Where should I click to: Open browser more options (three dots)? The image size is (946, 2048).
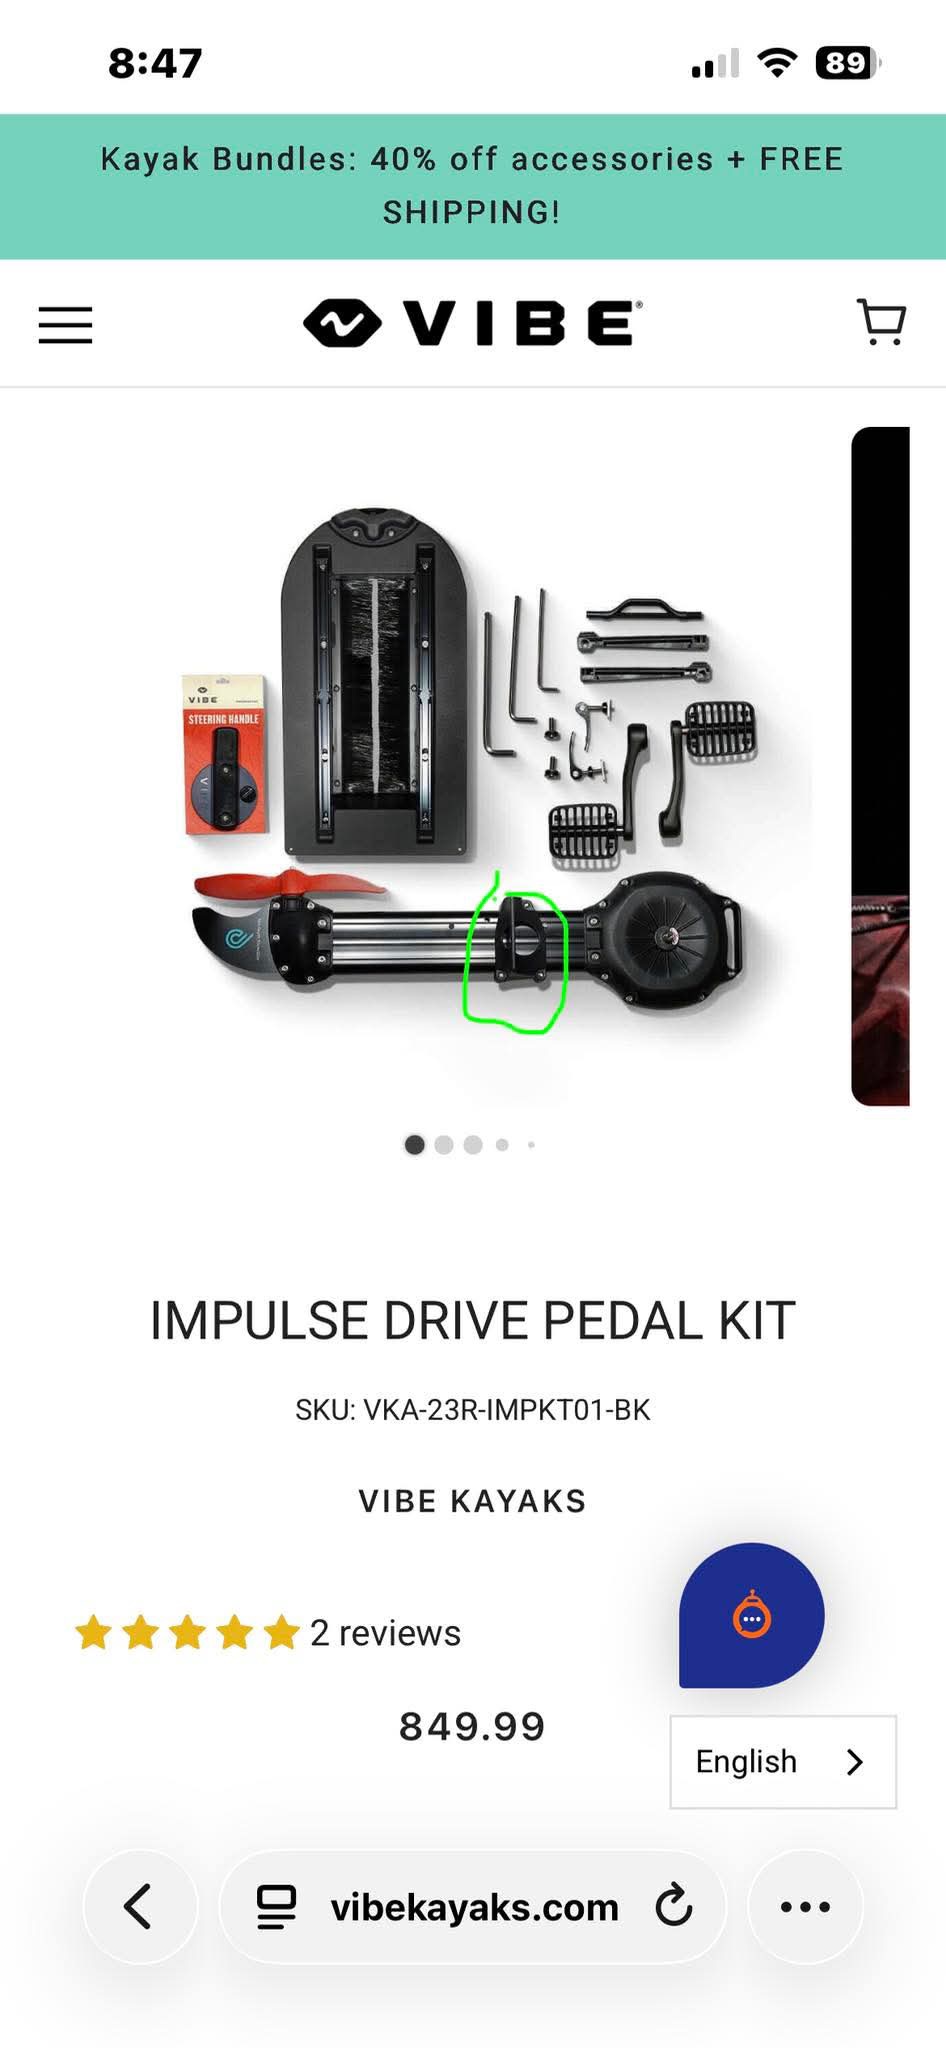click(805, 1906)
